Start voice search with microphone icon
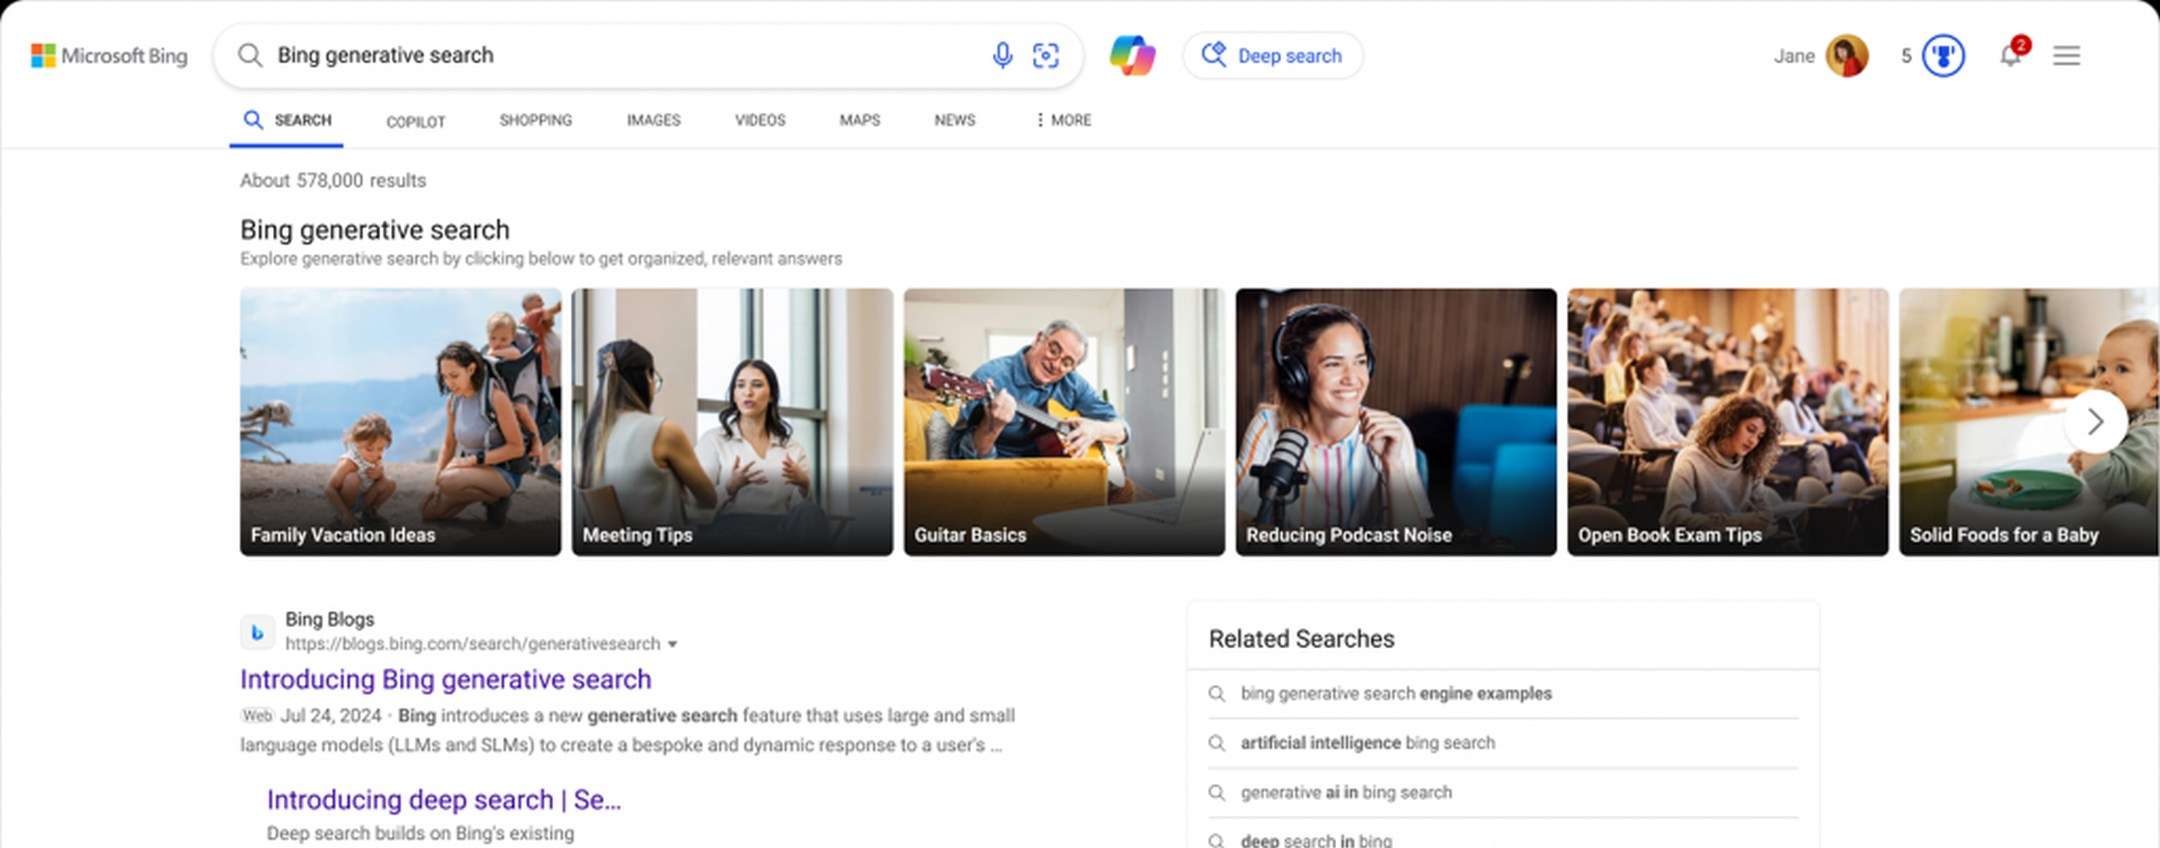 [x=1002, y=55]
